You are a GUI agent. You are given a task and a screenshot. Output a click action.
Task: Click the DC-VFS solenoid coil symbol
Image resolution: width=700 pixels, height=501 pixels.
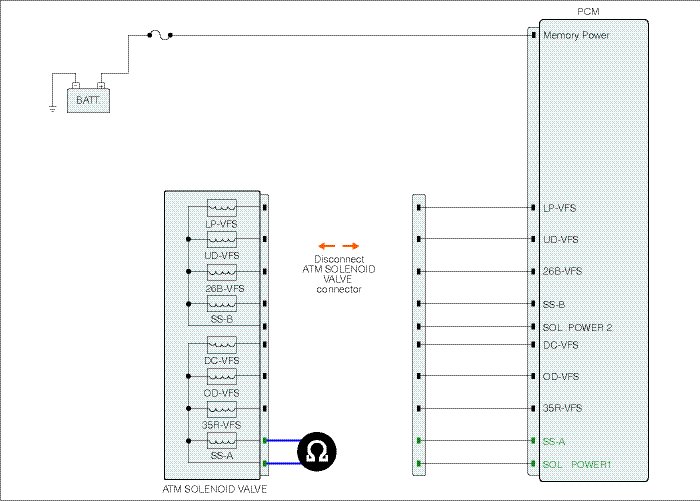(x=222, y=345)
